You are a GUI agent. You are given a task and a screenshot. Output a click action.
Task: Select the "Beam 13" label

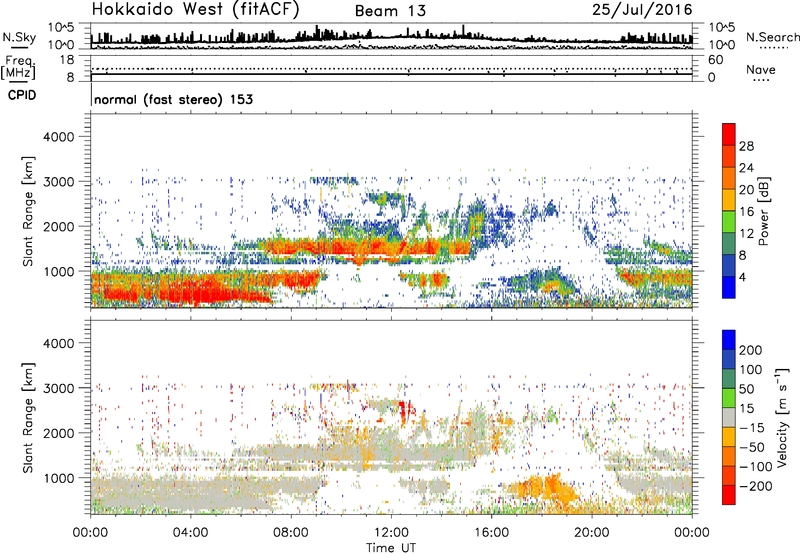coord(390,11)
